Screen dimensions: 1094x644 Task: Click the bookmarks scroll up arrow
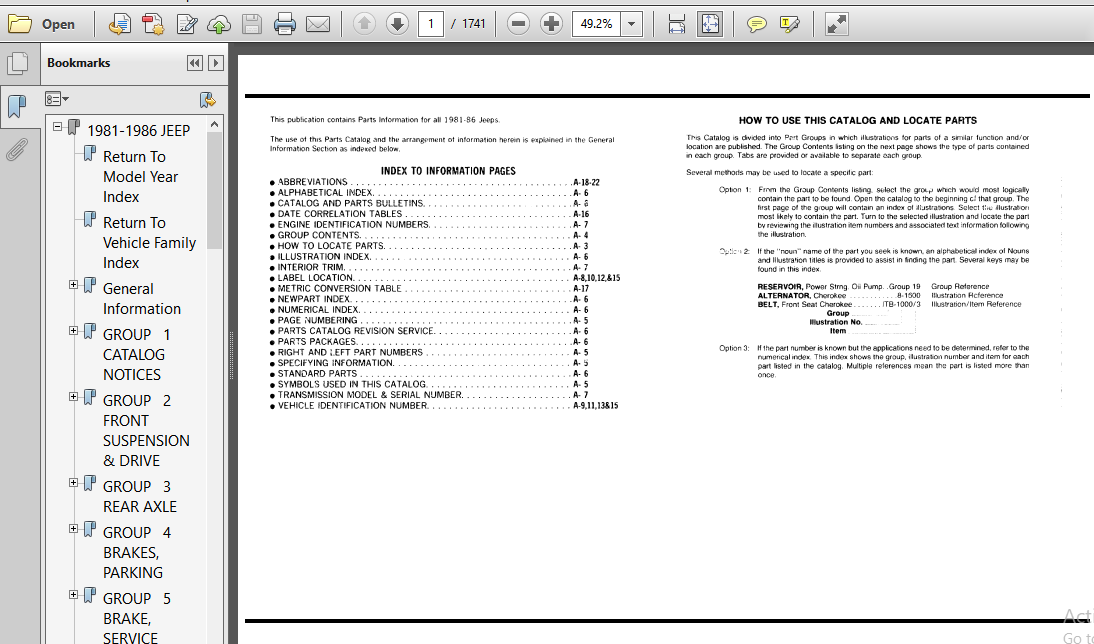click(215, 123)
